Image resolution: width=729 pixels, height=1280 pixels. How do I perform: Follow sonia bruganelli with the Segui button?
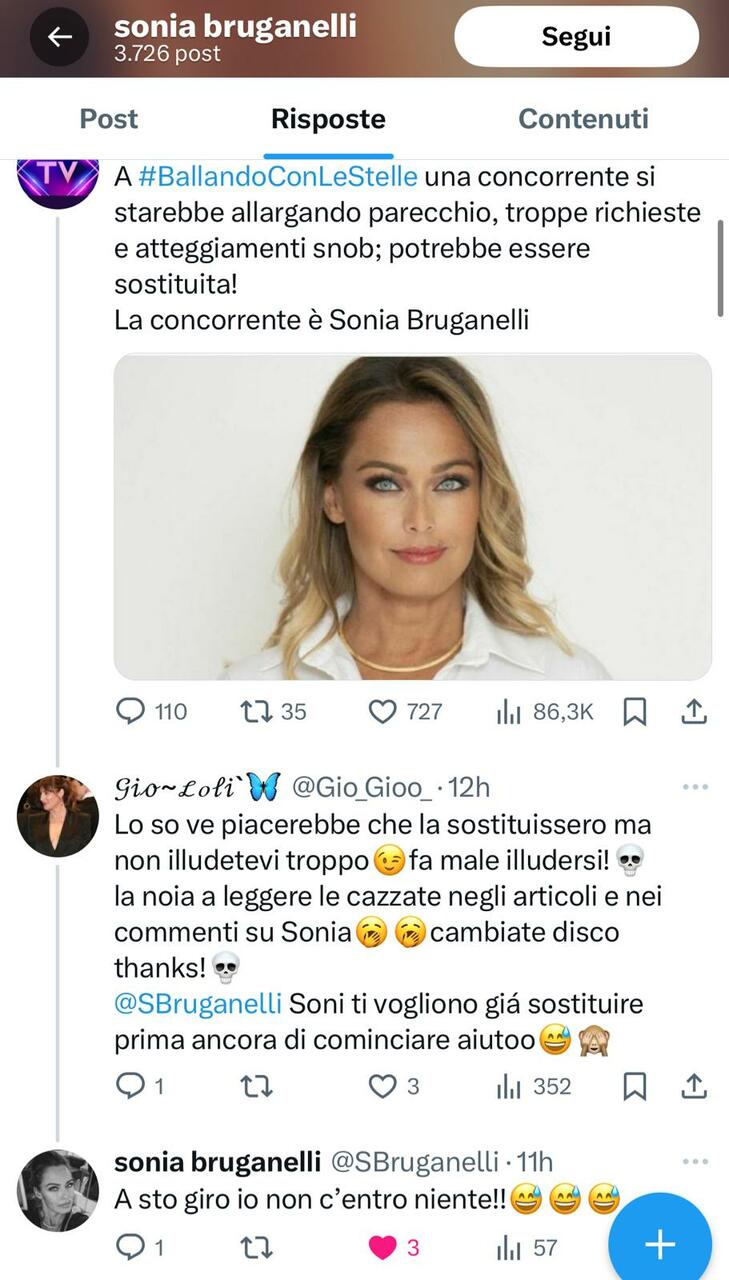tap(576, 37)
